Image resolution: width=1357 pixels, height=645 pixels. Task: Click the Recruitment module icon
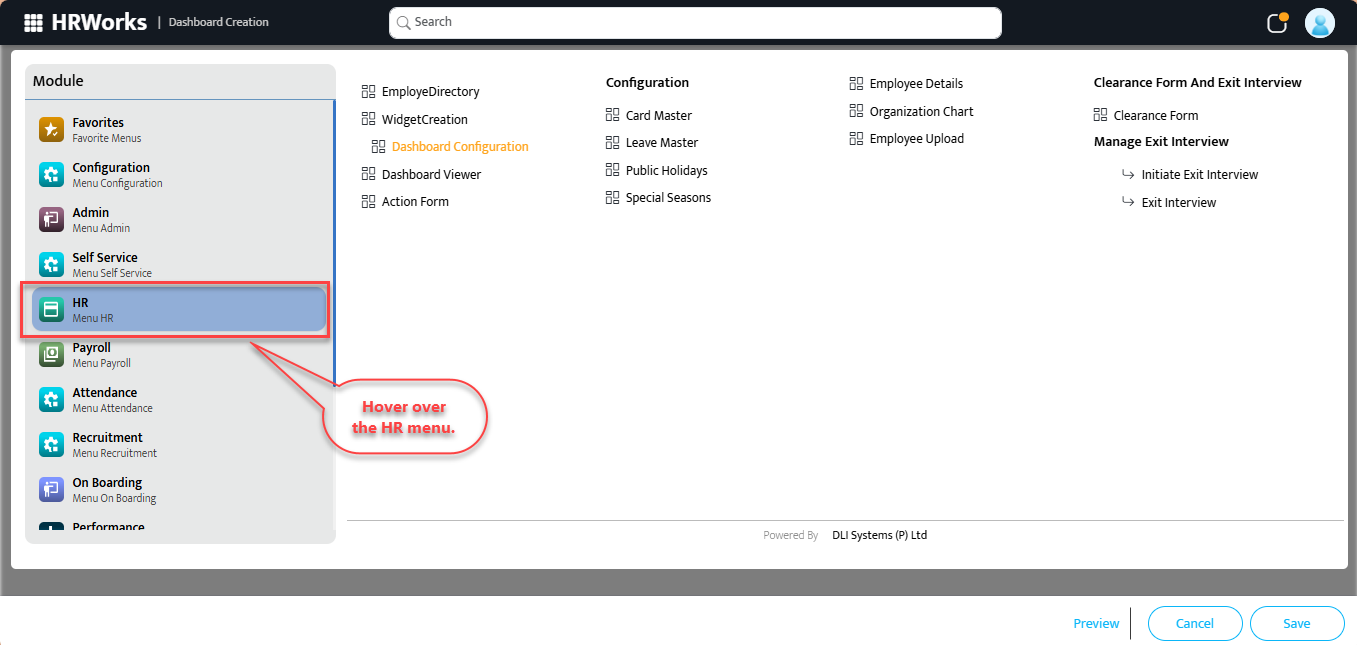[51, 445]
